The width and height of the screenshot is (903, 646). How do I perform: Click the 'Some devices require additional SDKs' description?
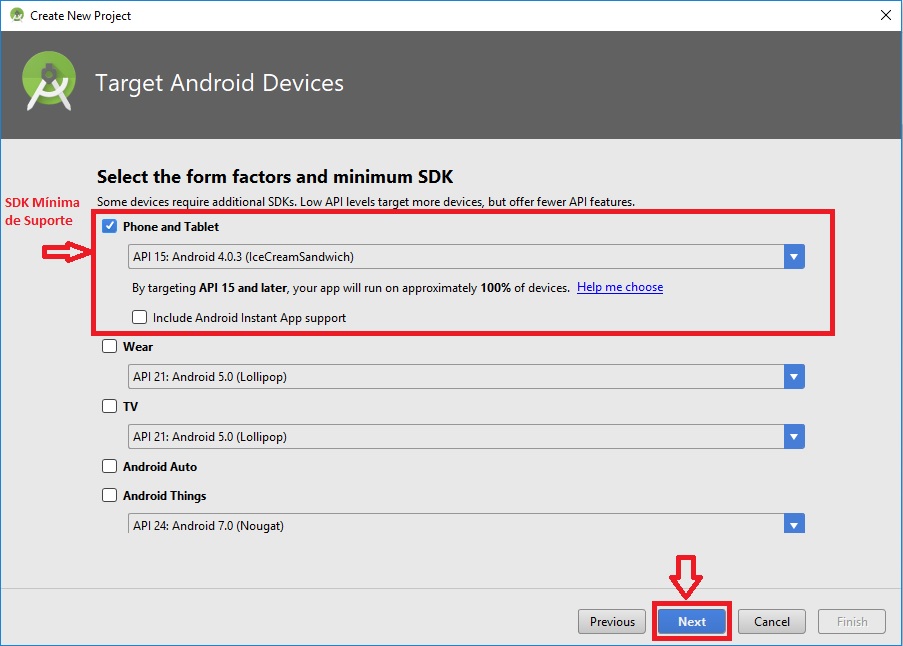click(366, 202)
